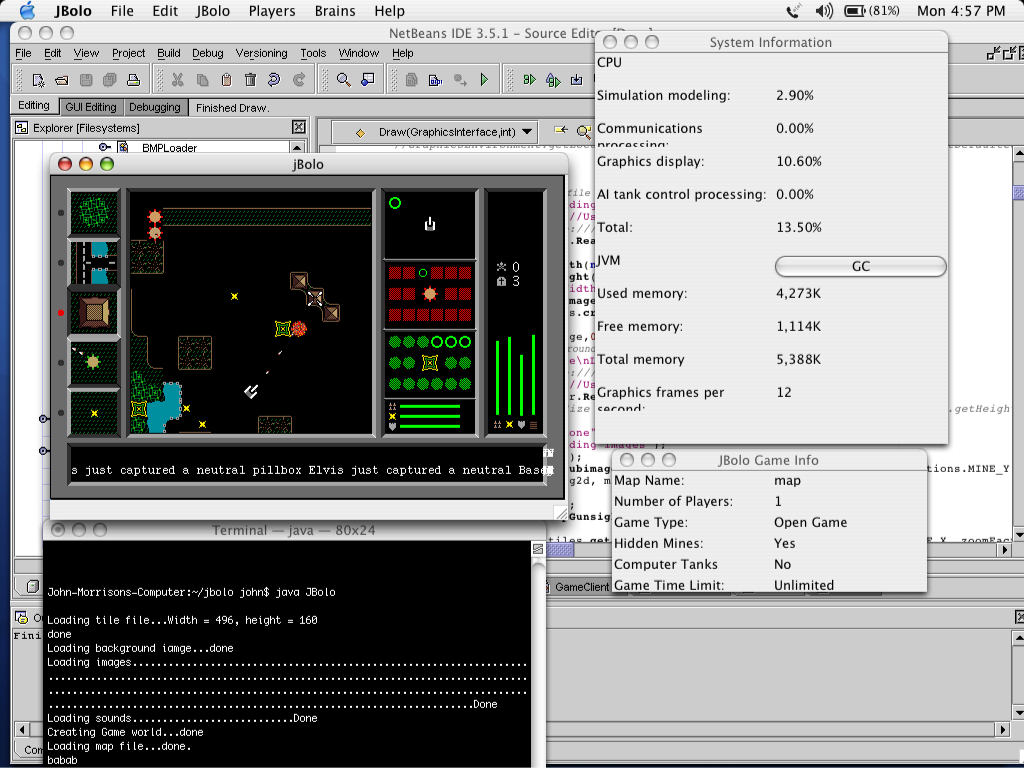
Task: Toggle the radio dot beside the forest tile
Action: pyautogui.click(x=61, y=213)
